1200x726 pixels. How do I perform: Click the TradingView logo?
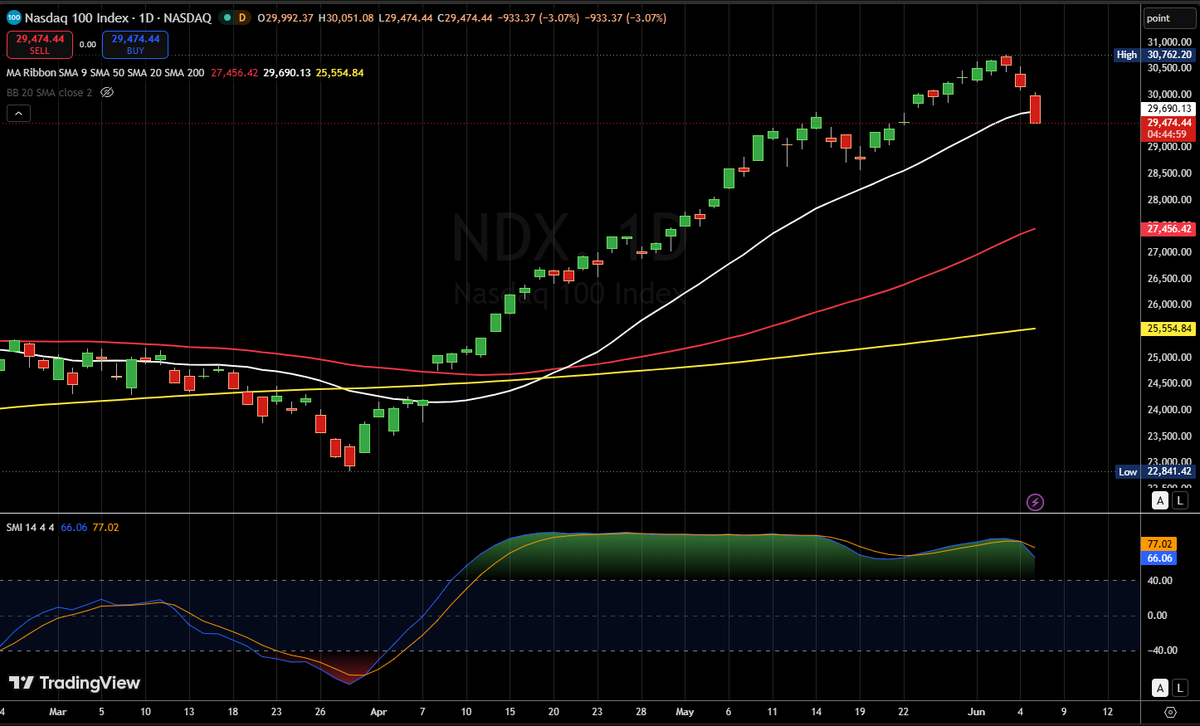pos(75,683)
